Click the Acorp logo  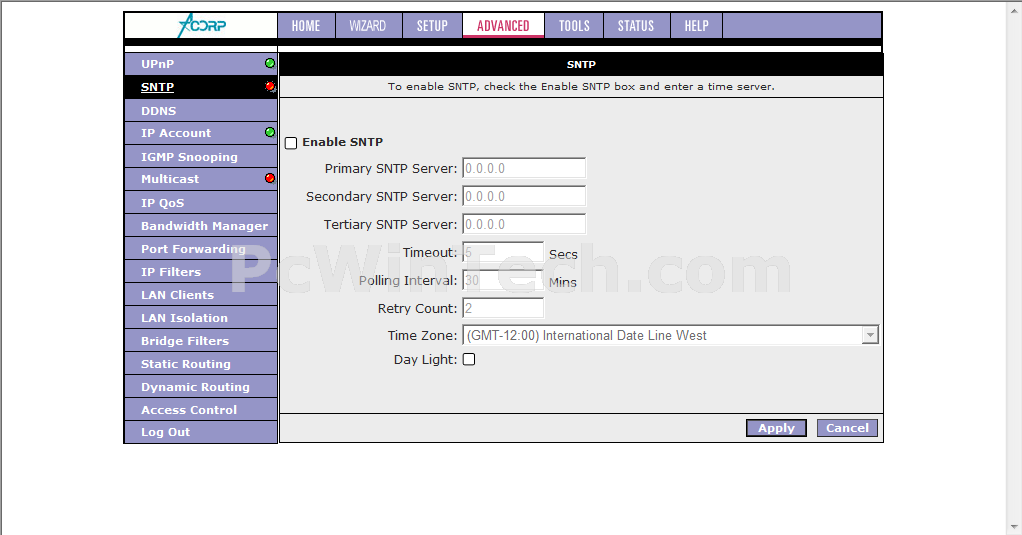pyautogui.click(x=202, y=25)
